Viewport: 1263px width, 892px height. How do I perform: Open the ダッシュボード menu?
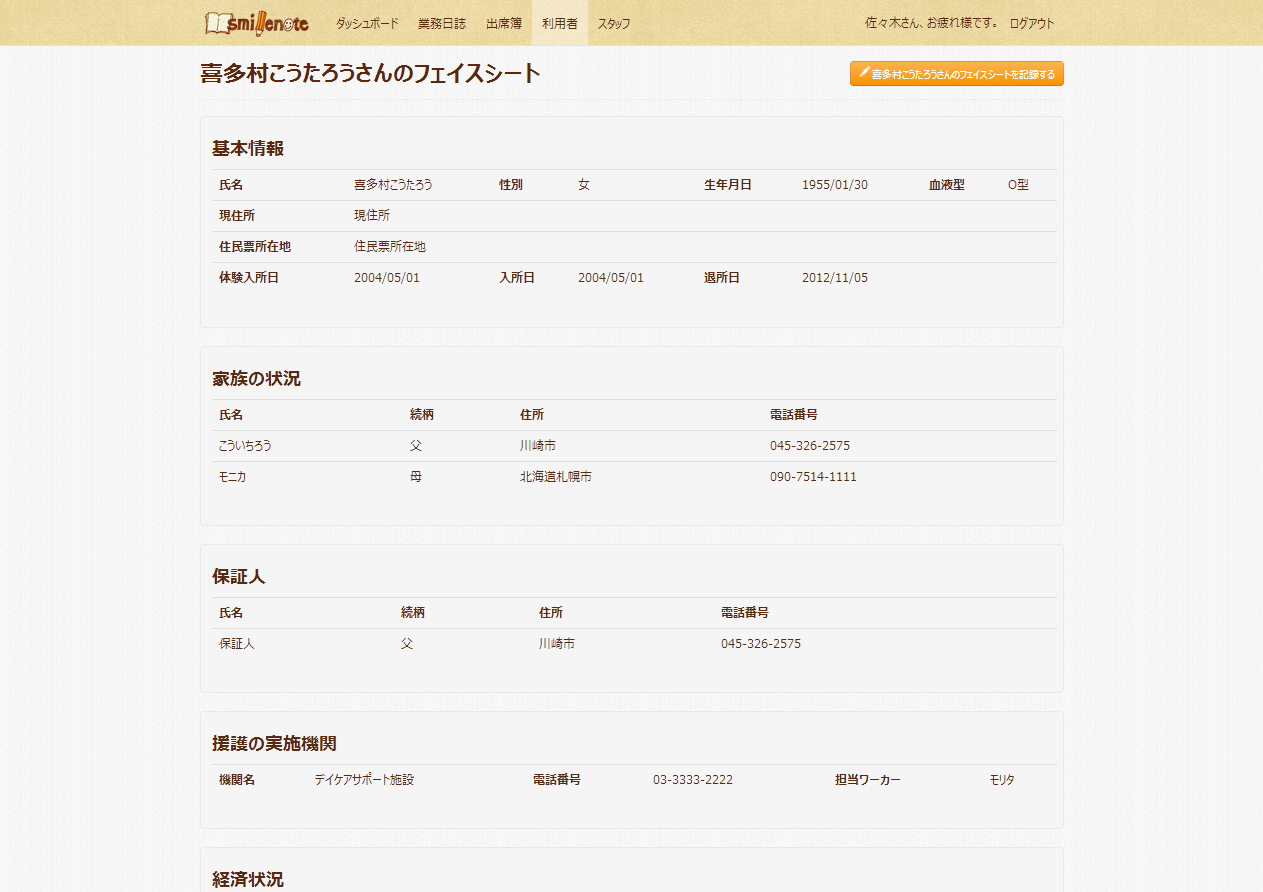click(367, 23)
